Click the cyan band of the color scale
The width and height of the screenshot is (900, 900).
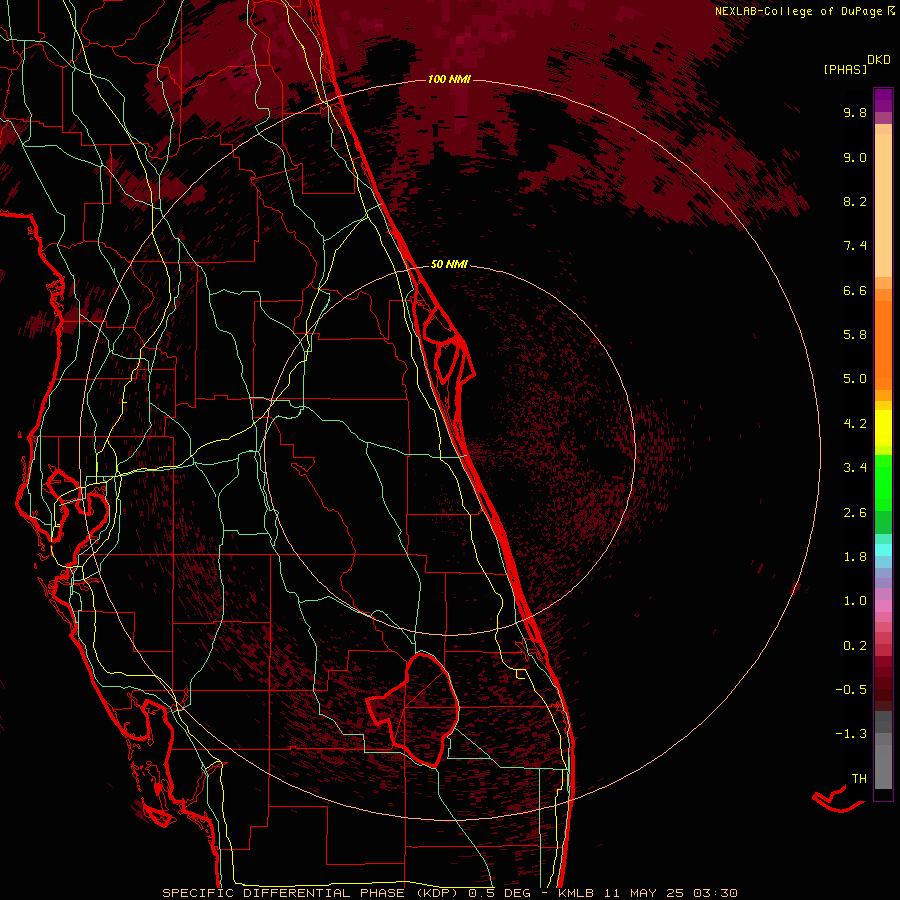[883, 549]
